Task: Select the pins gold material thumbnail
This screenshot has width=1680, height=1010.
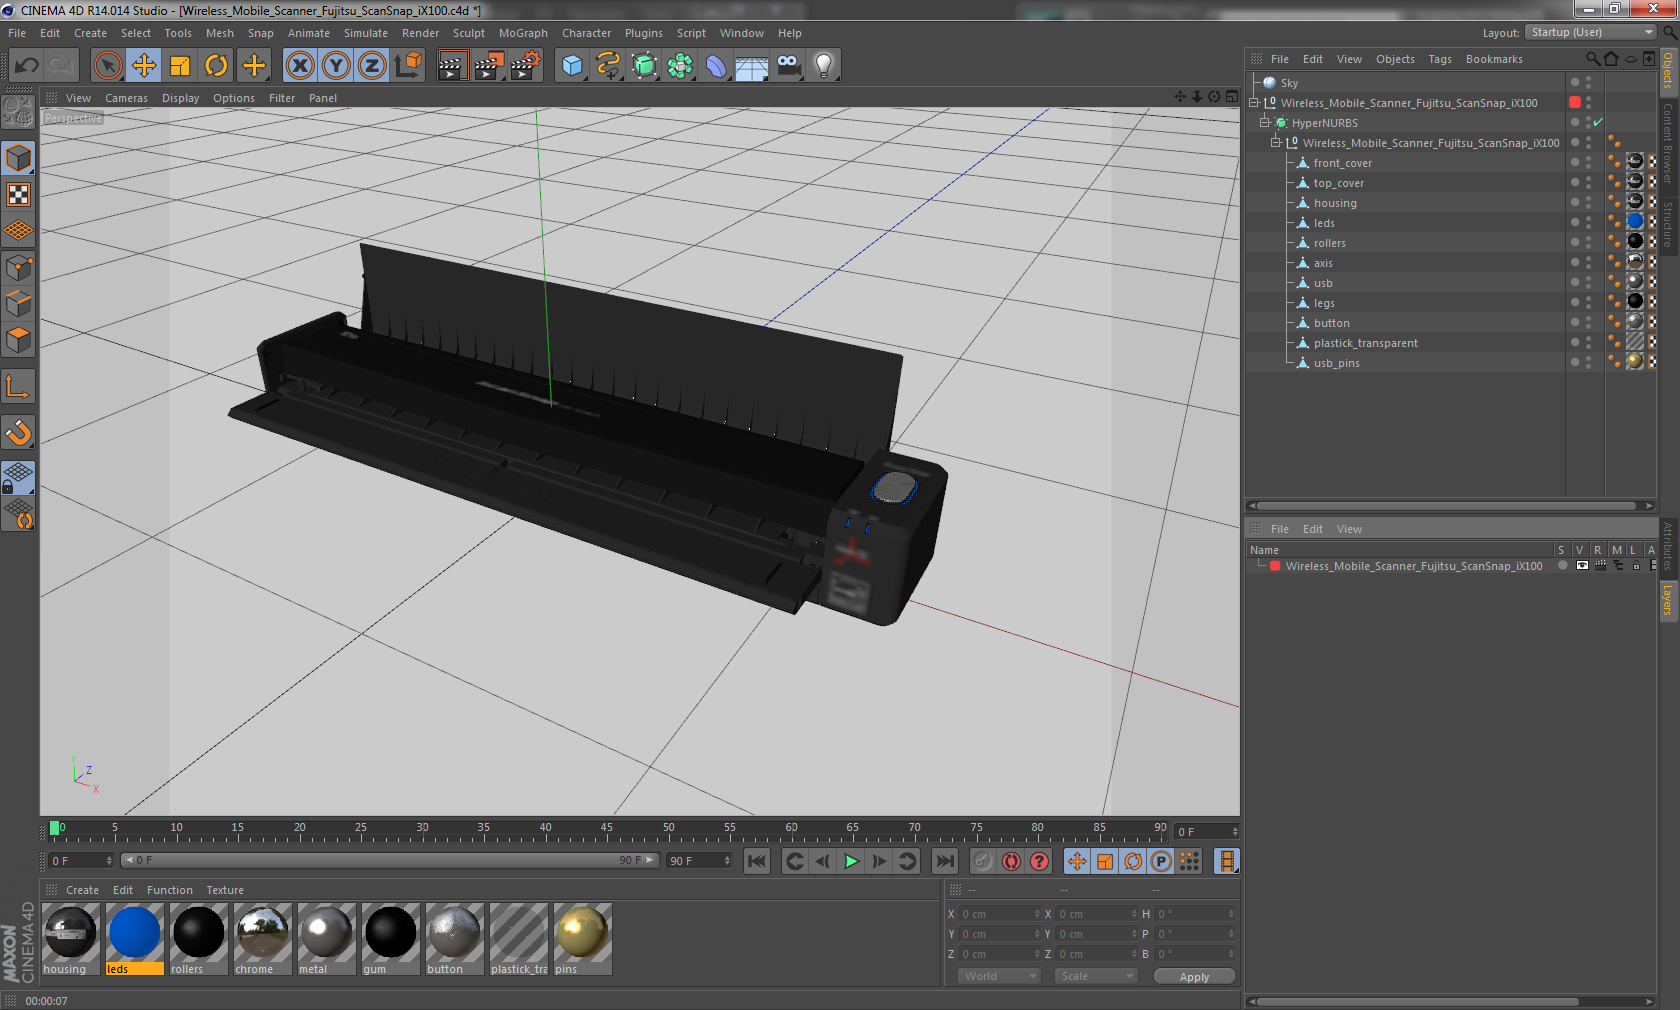Action: point(582,938)
